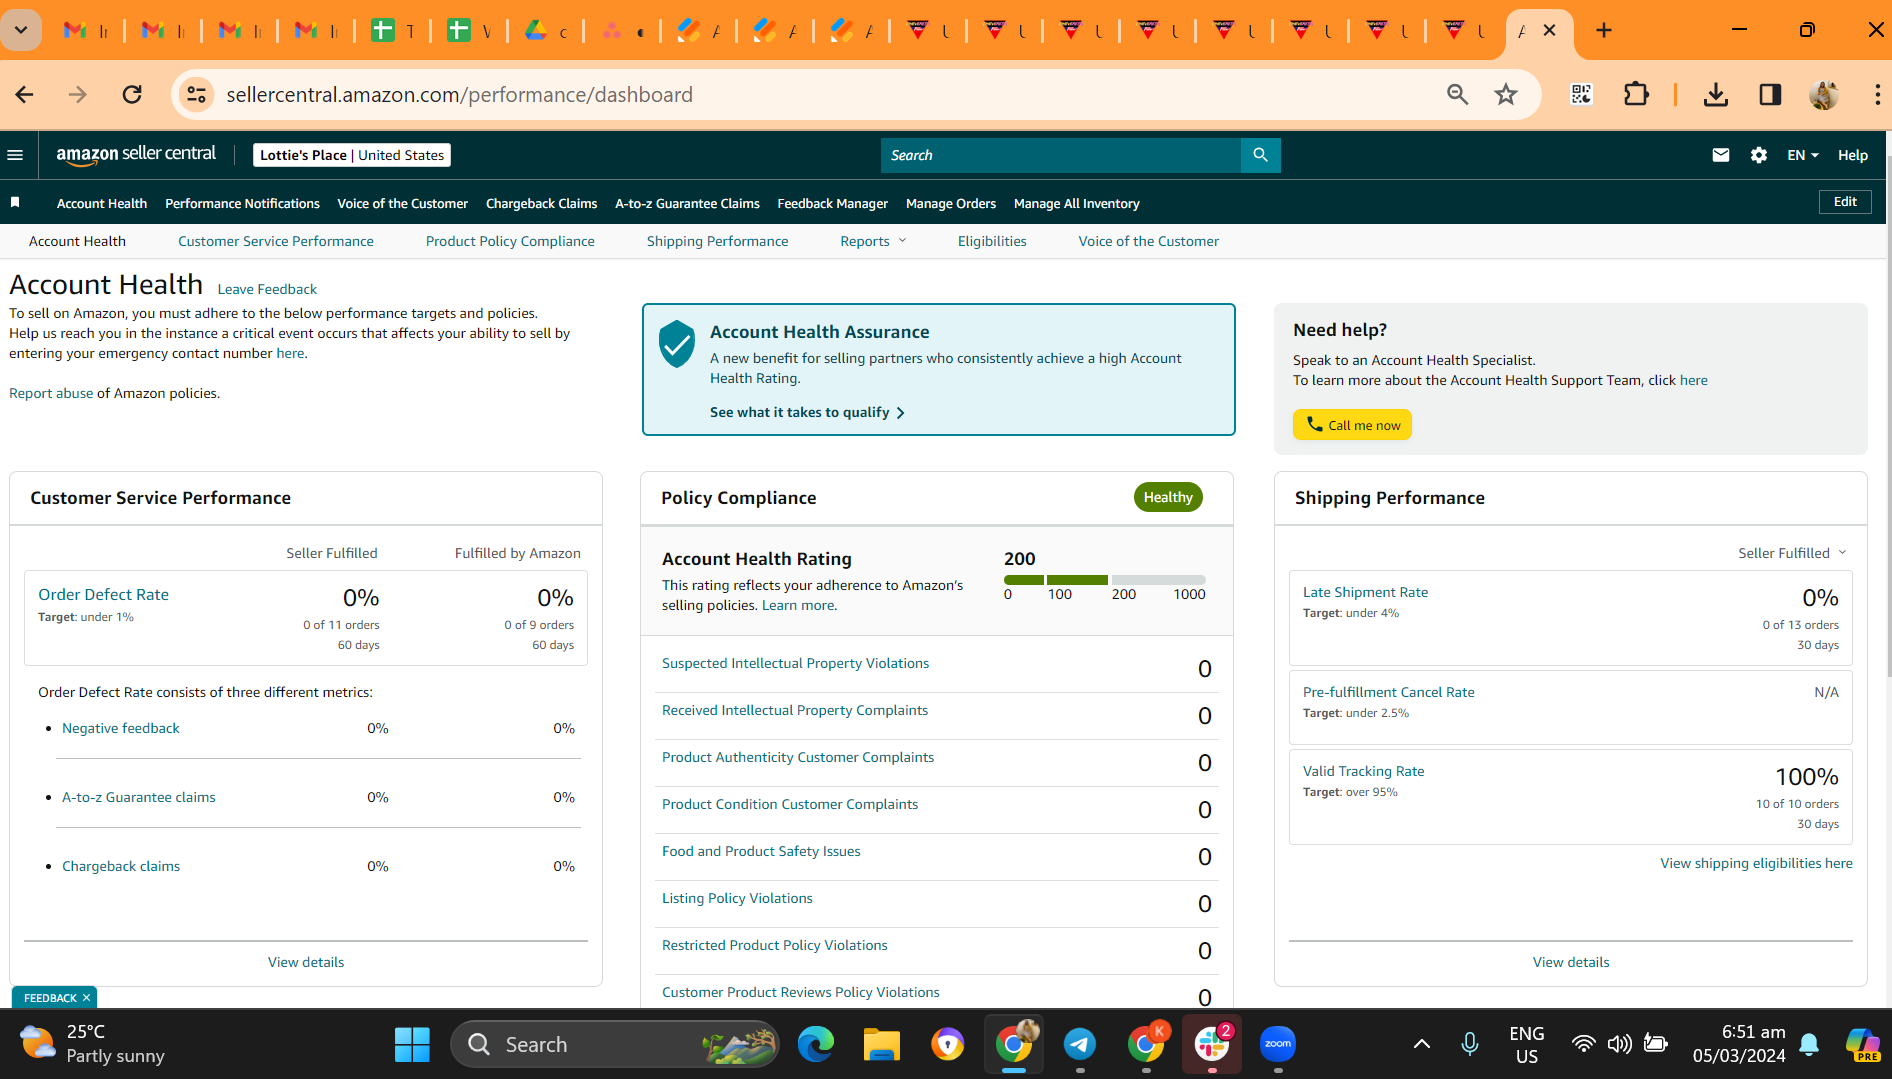Open the Negative feedback metric link
This screenshot has width=1892, height=1079.
[x=121, y=728]
